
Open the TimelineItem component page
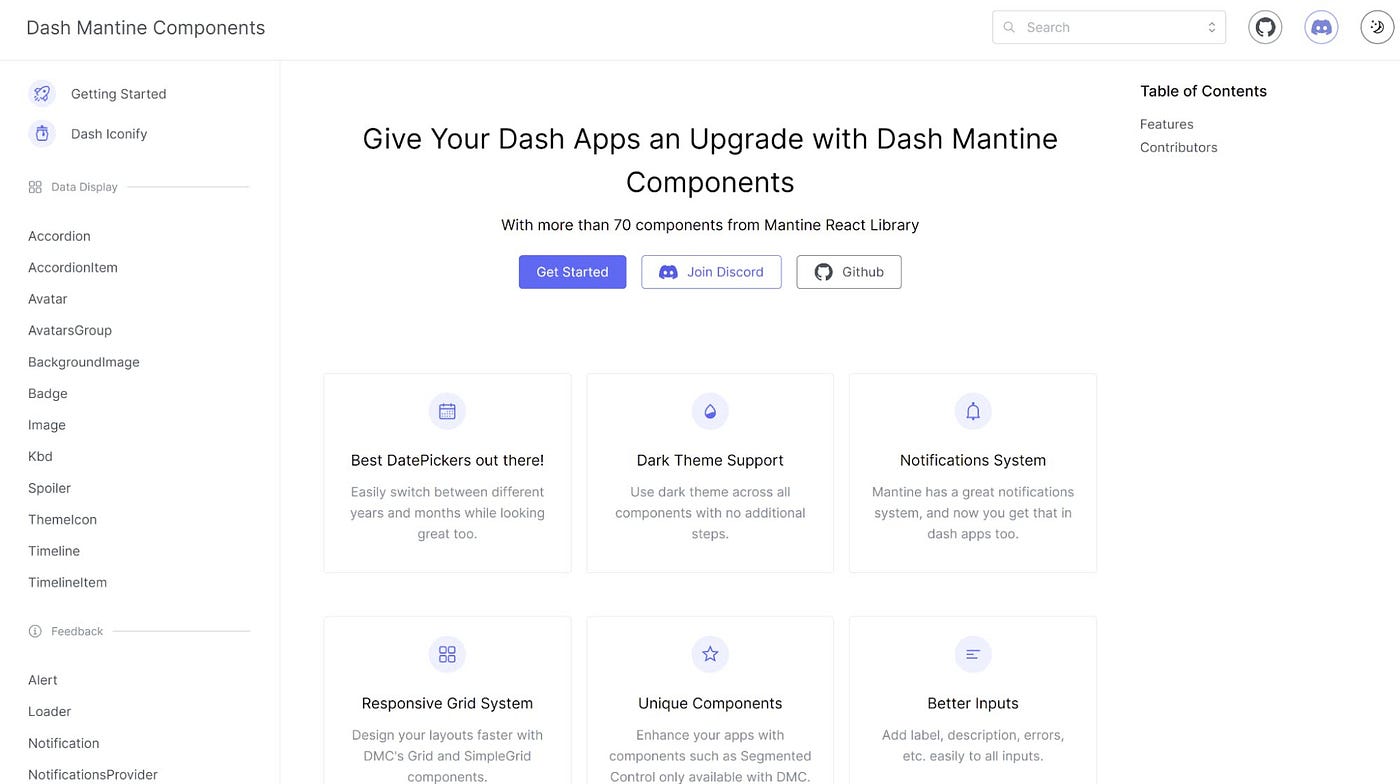pyautogui.click(x=67, y=582)
